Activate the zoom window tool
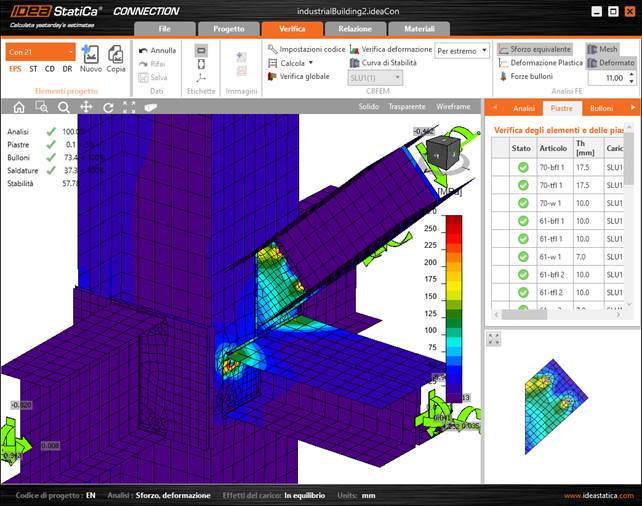Screen dimensions: 642x506 (41, 107)
